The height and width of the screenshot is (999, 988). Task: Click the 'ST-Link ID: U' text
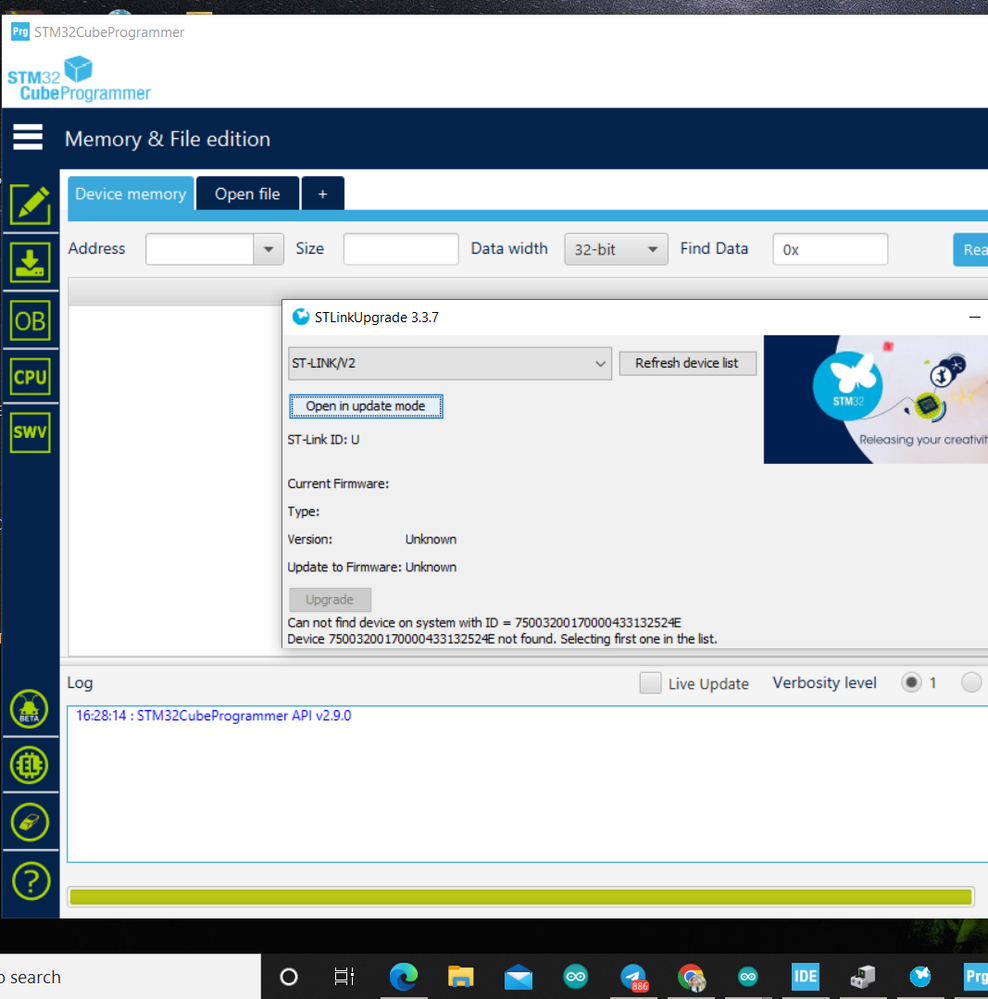click(x=324, y=440)
